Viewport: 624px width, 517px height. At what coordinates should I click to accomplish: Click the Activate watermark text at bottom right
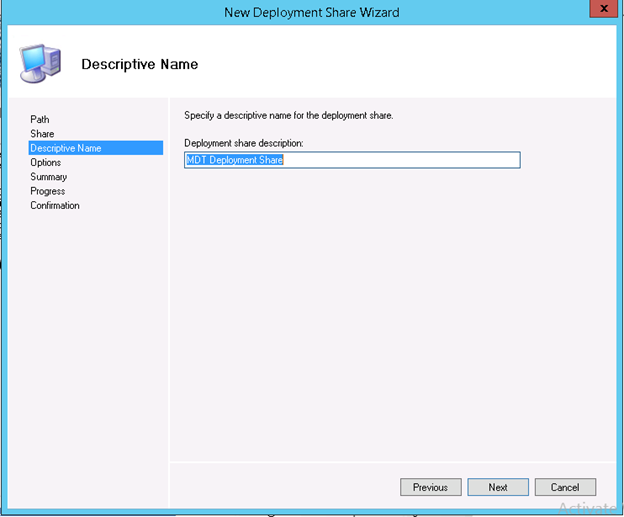click(590, 507)
